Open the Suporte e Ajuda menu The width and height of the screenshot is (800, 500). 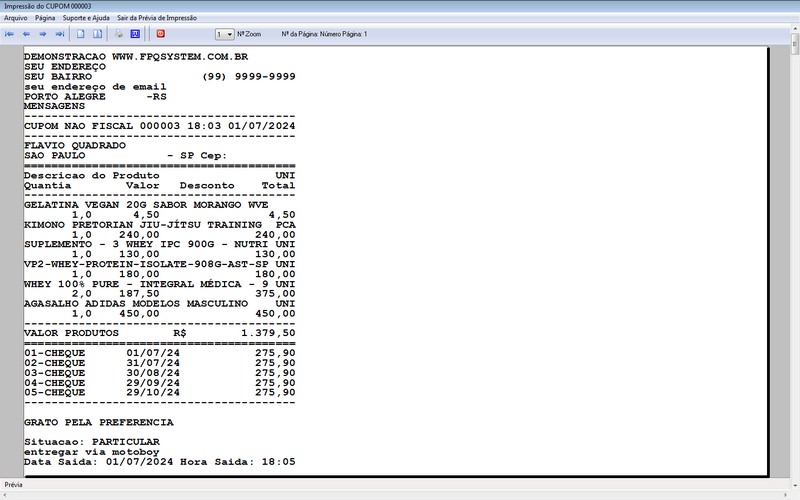click(x=86, y=18)
